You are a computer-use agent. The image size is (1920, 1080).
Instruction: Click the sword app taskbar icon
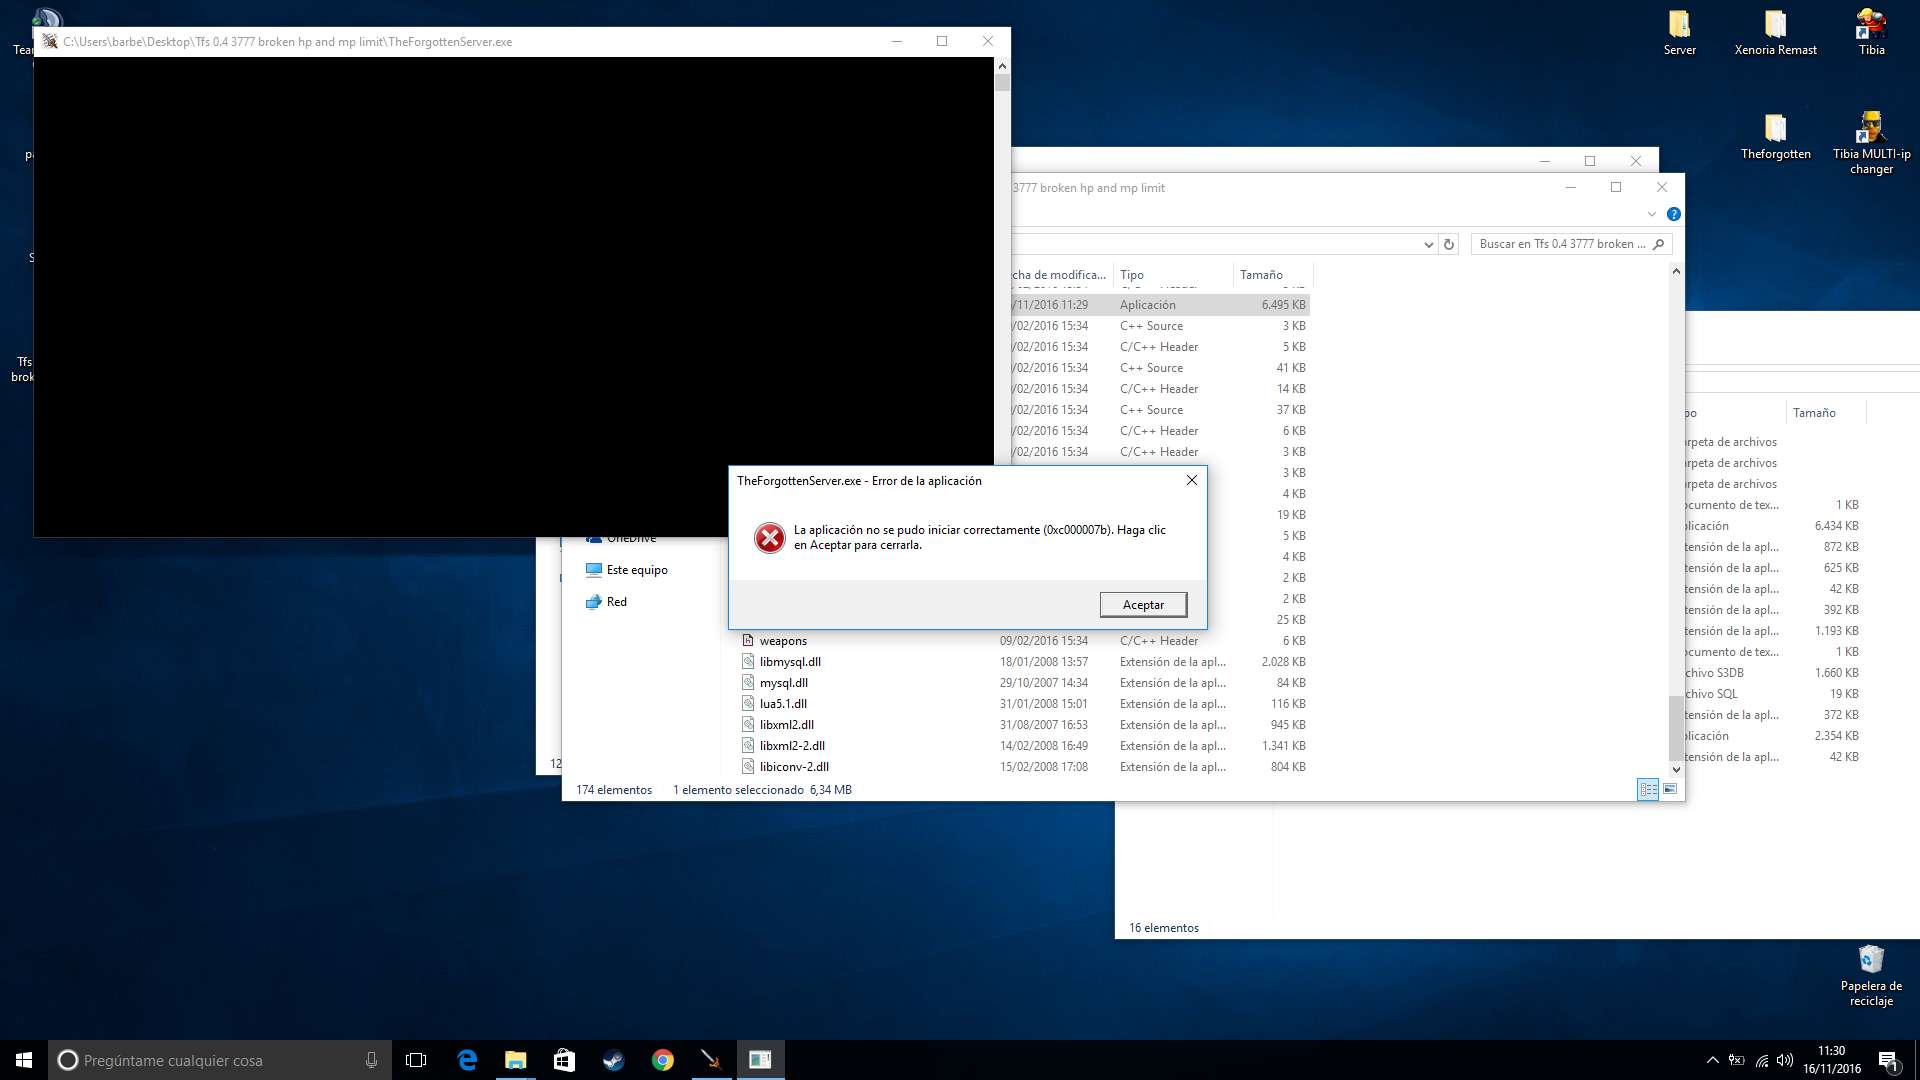click(711, 1060)
